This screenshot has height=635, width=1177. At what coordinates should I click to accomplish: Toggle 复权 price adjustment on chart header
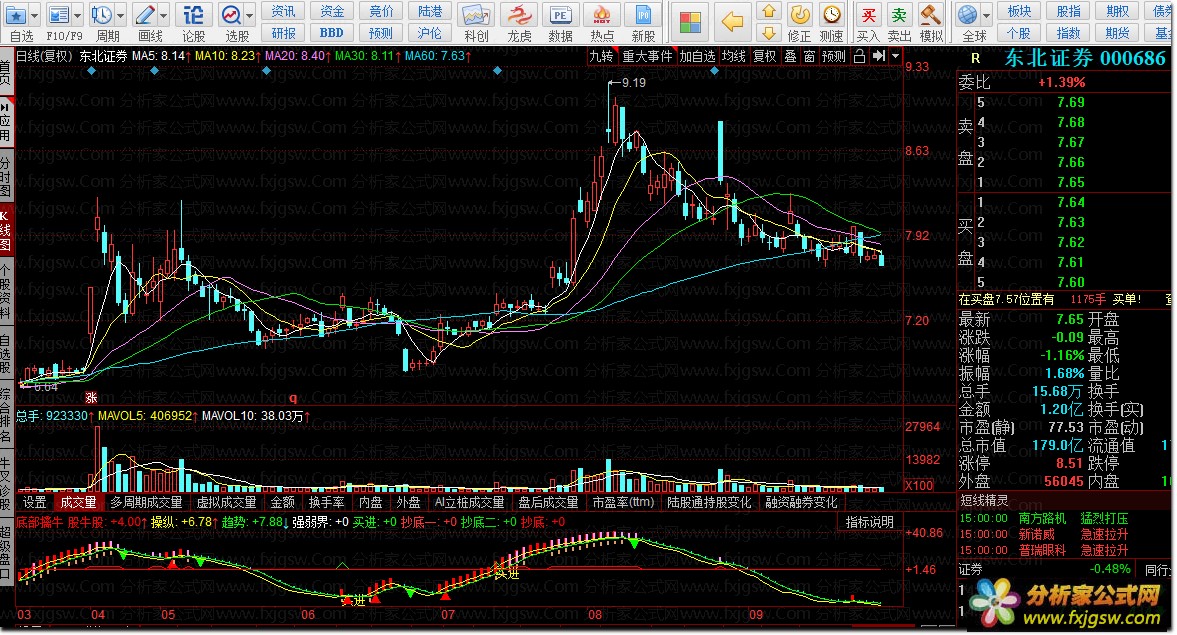(x=765, y=56)
